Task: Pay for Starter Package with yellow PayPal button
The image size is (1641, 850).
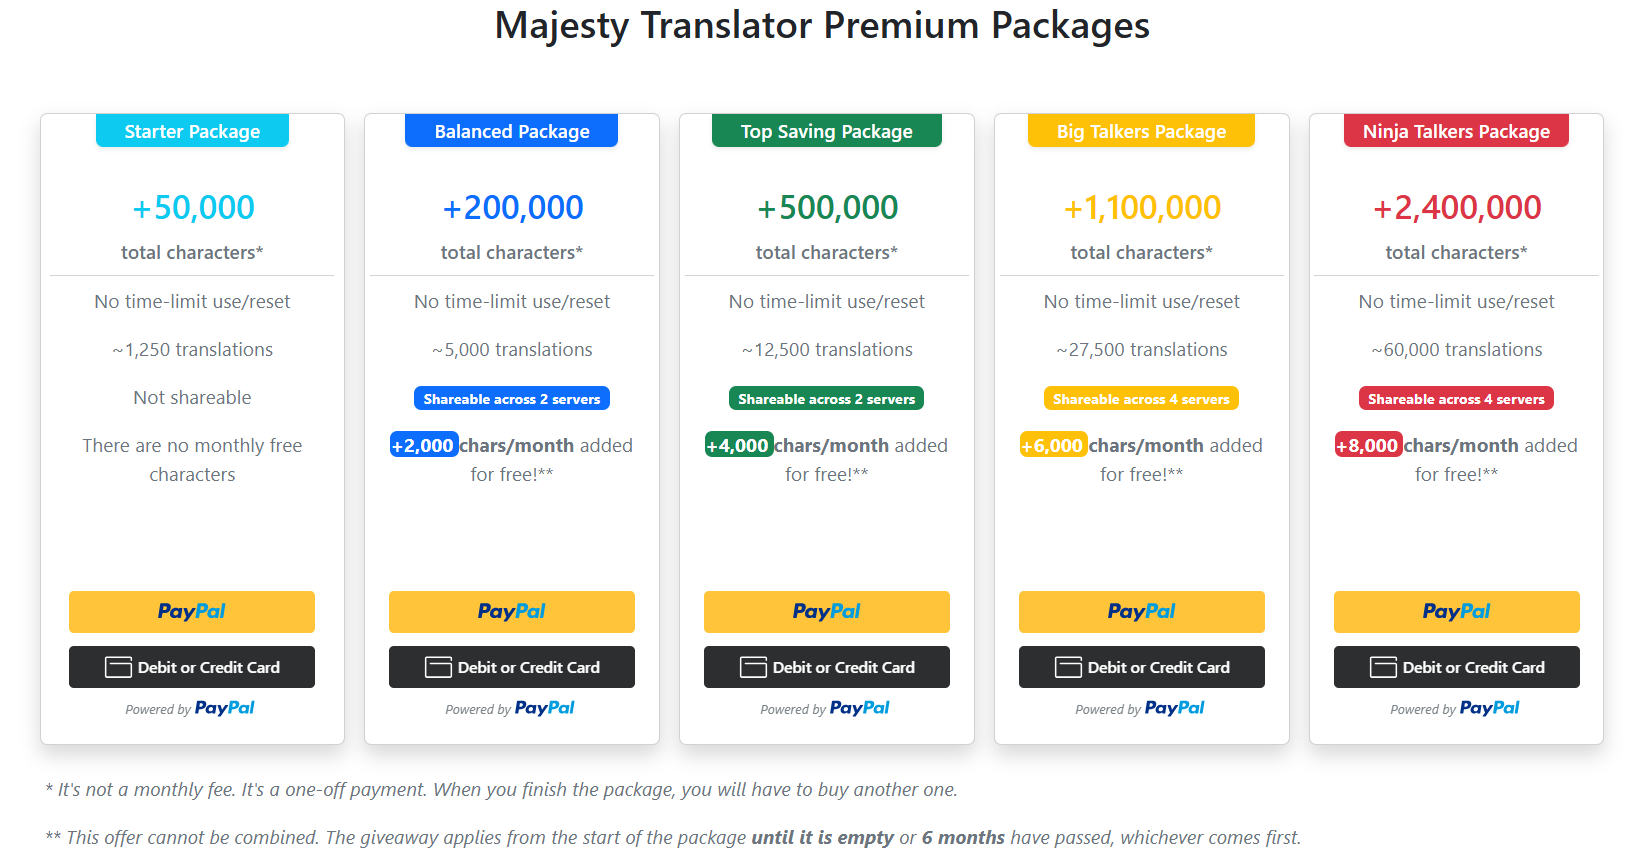Action: [x=192, y=612]
